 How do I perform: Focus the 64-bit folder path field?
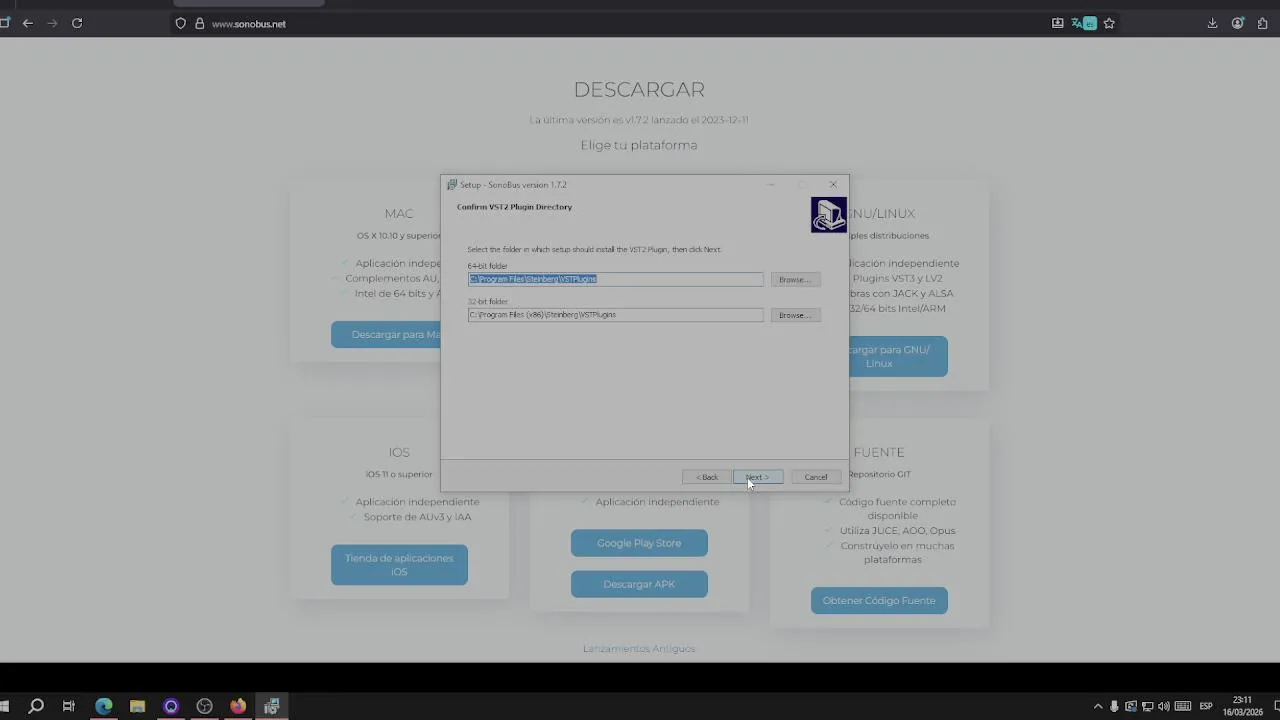tap(615, 279)
